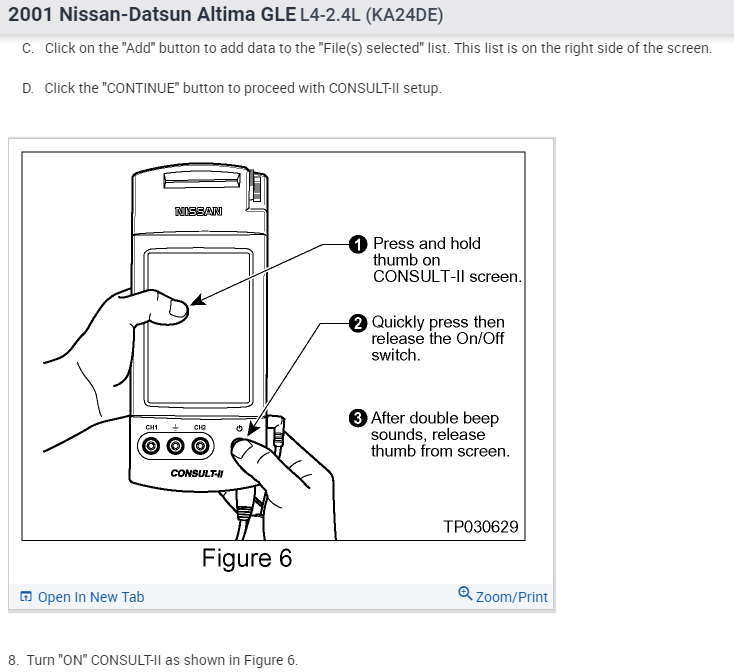734x672 pixels.
Task: Click the L4-2.4L (KA24DE) engine label
Action: [371, 15]
